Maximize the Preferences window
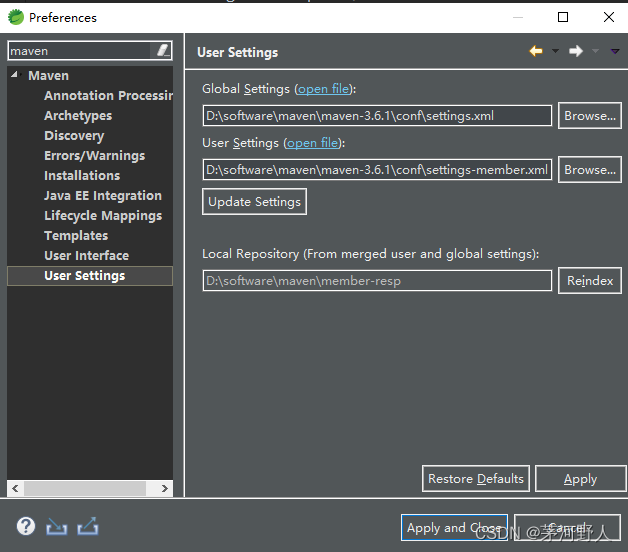 point(563,17)
